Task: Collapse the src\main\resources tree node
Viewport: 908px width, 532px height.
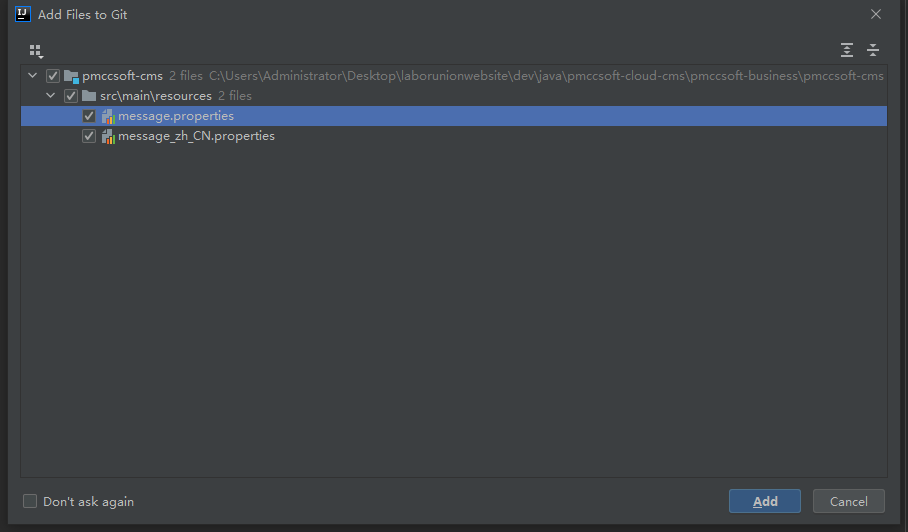Action: pos(52,96)
